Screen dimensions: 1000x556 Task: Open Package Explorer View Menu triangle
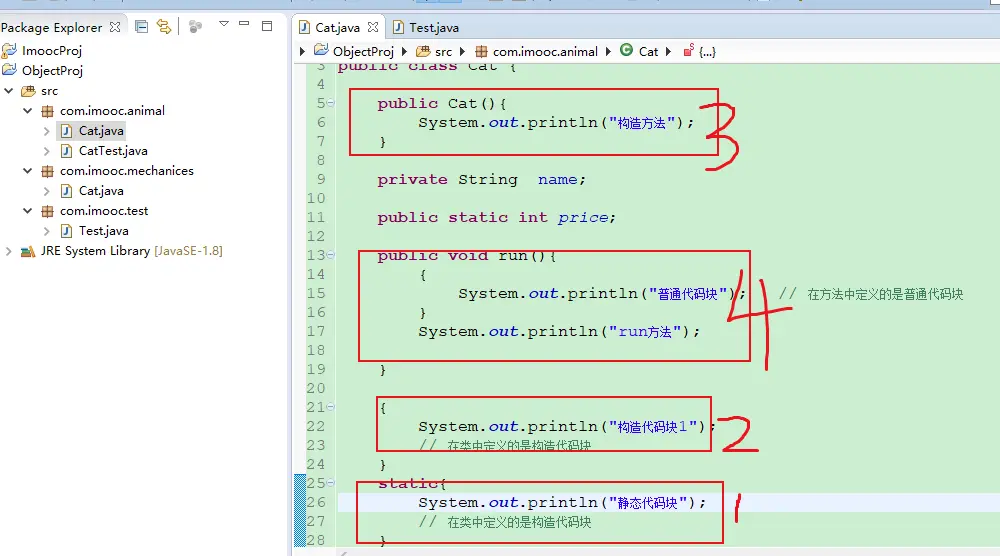coord(223,25)
